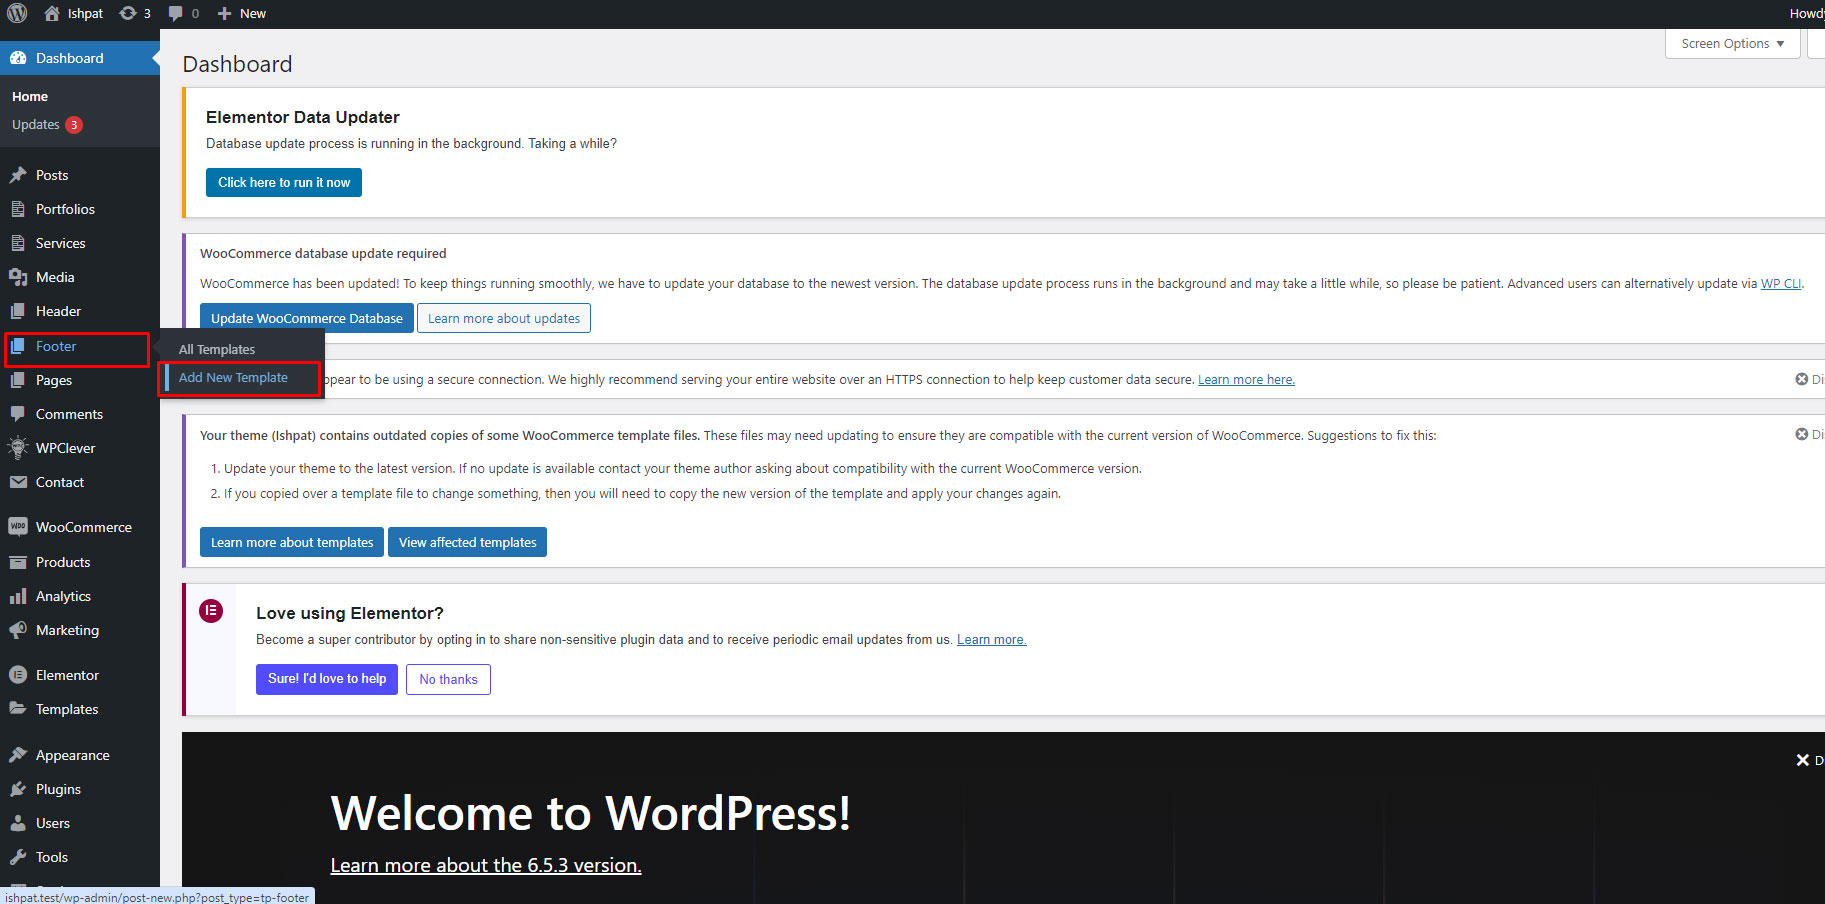Click the WooCommerce logo icon
Screen dimensions: 1825x904
click(x=18, y=527)
